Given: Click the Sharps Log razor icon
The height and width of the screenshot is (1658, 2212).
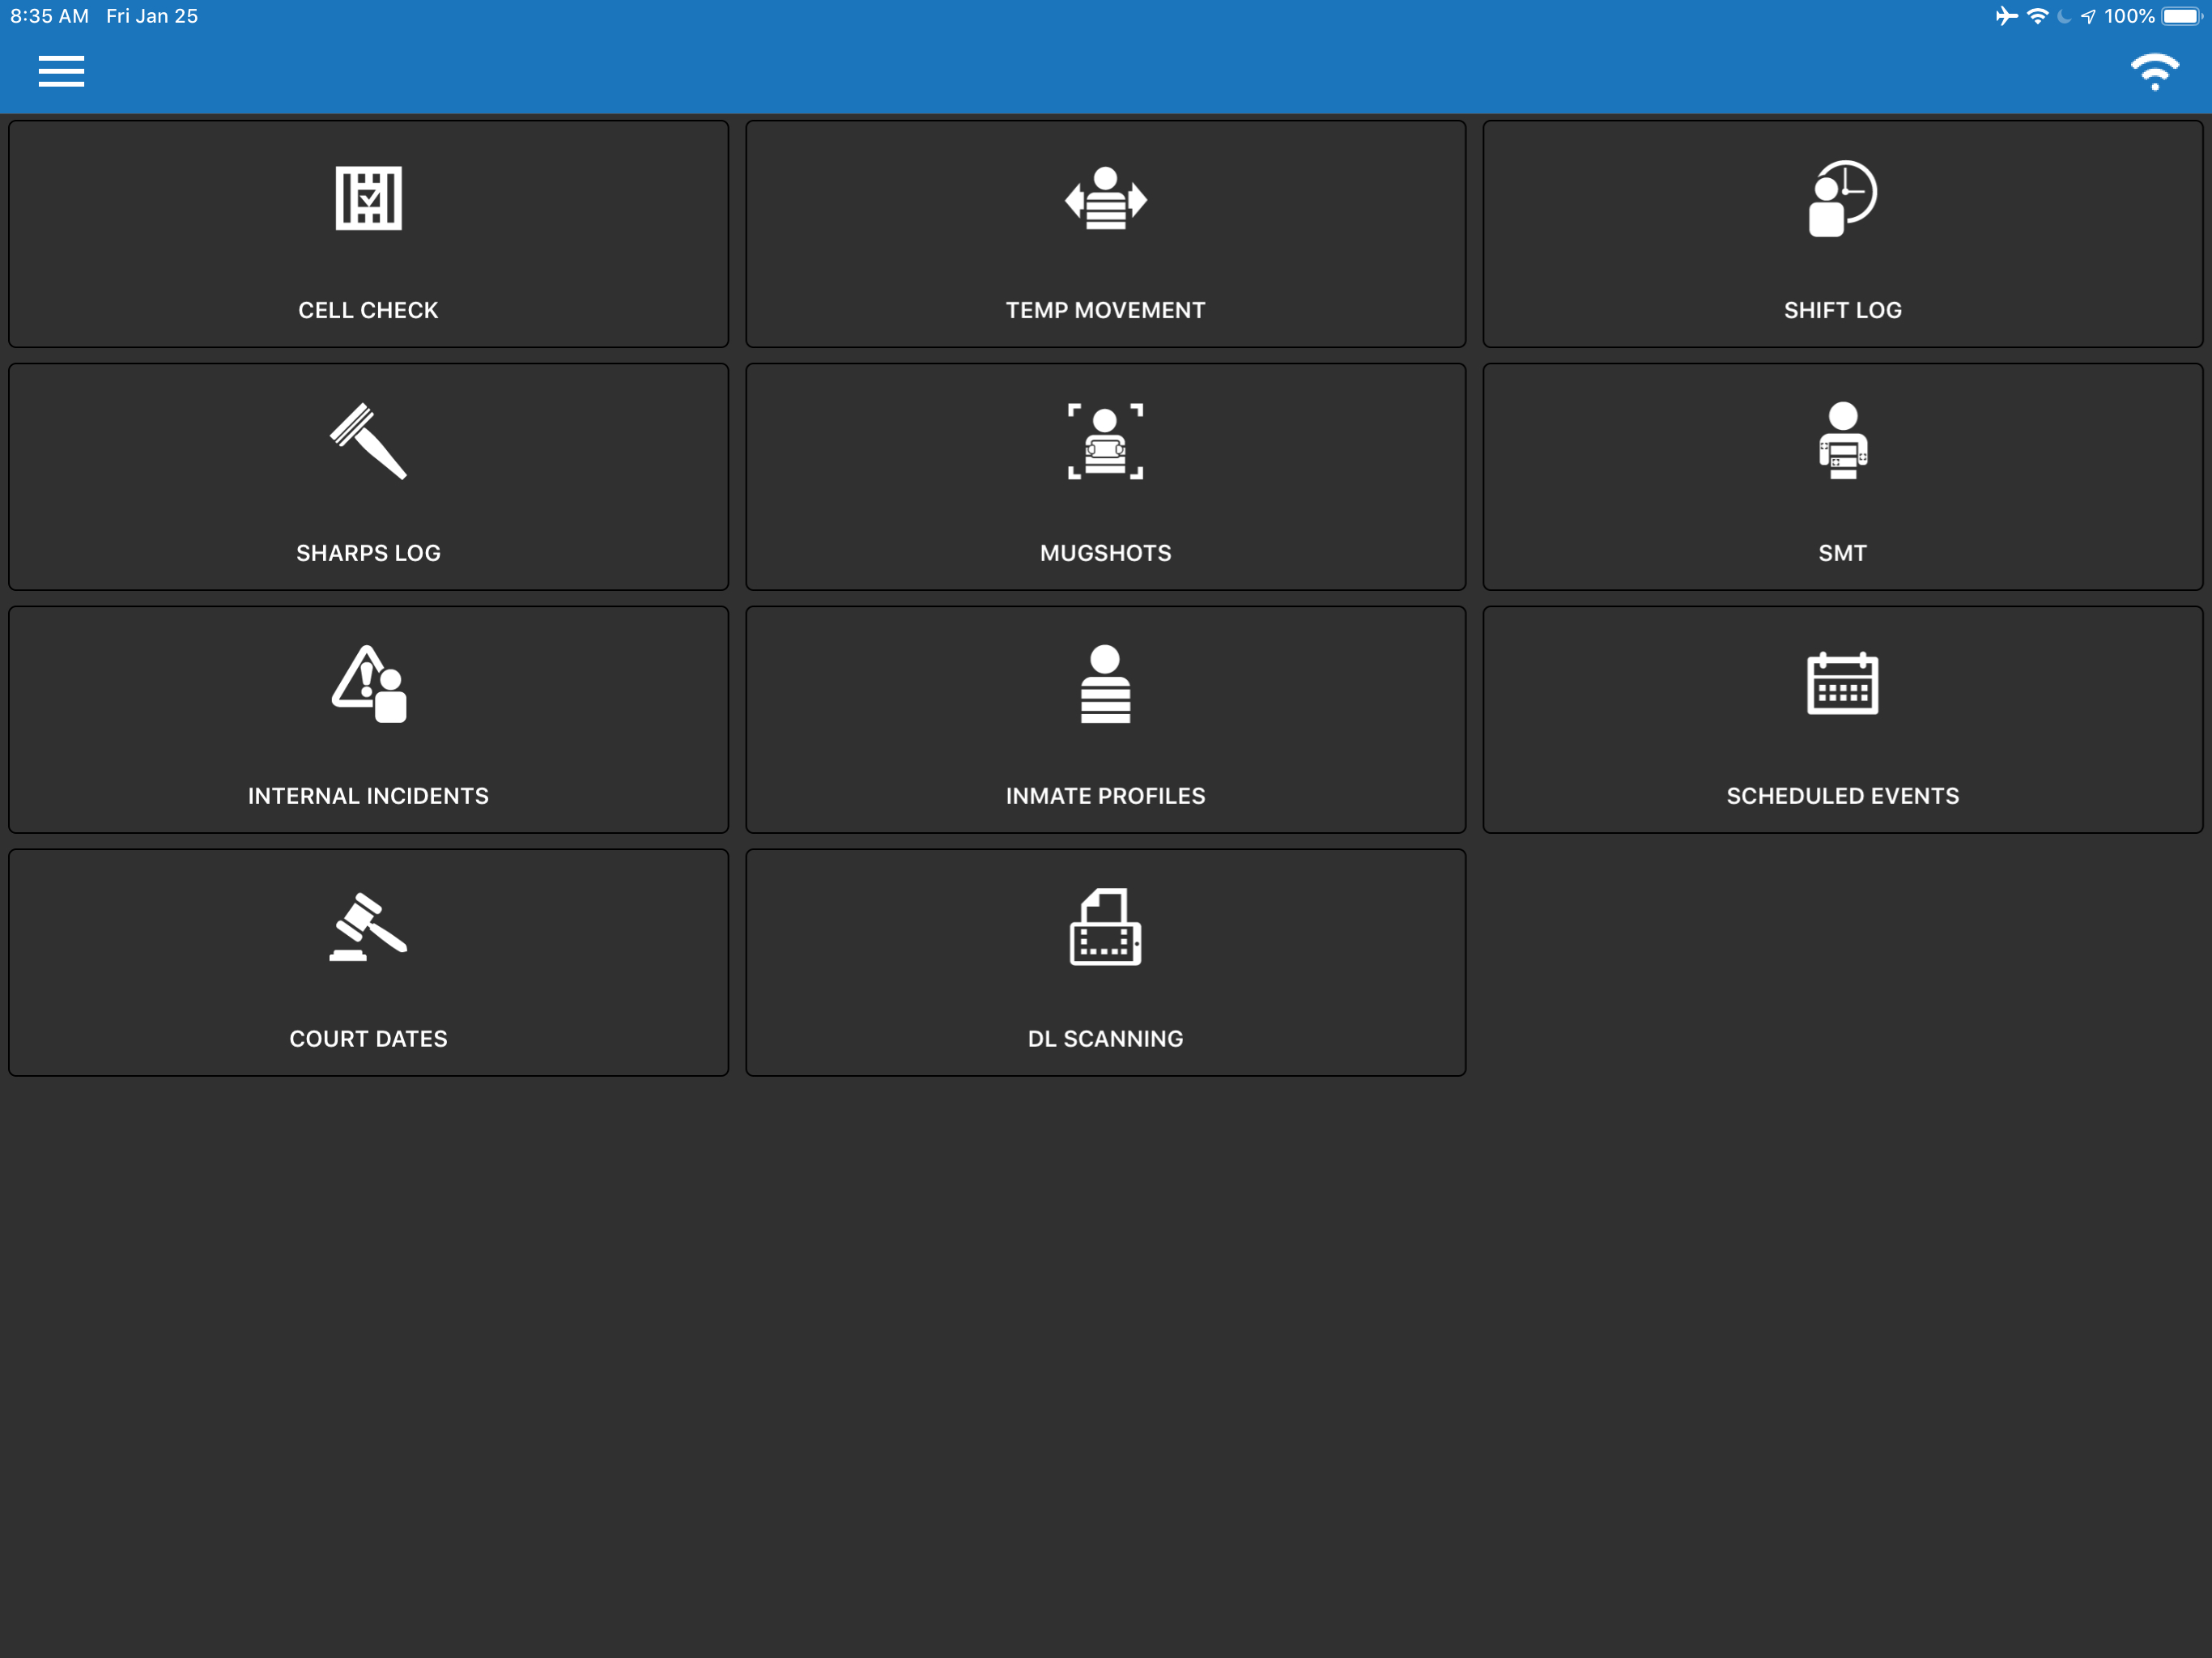Looking at the screenshot, I should tap(368, 441).
